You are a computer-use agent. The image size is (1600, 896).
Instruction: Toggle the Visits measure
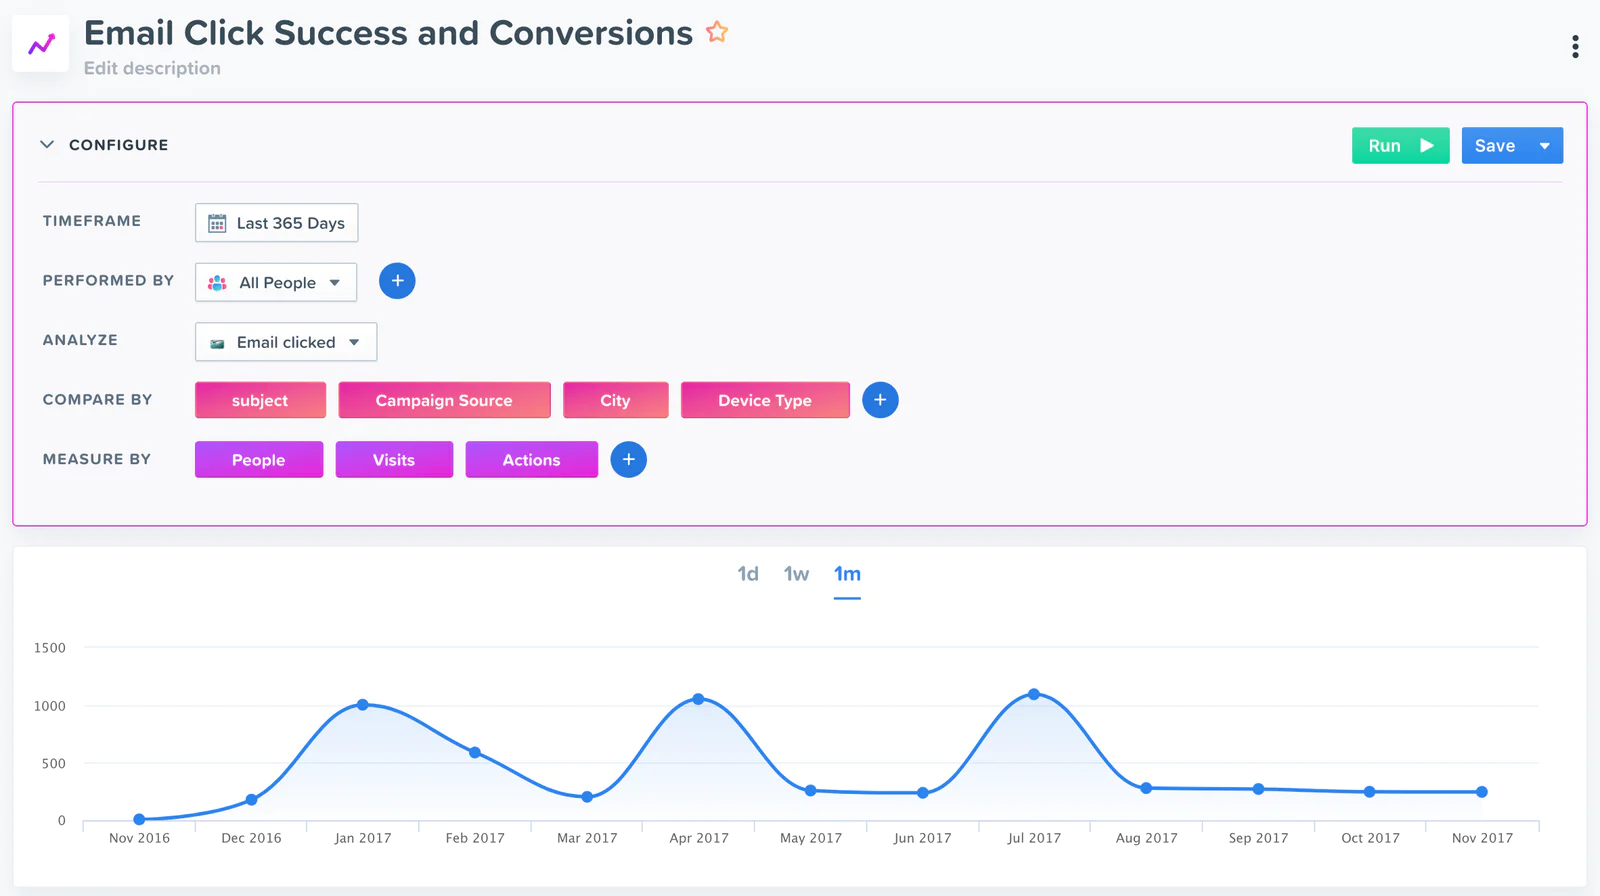[x=394, y=460]
